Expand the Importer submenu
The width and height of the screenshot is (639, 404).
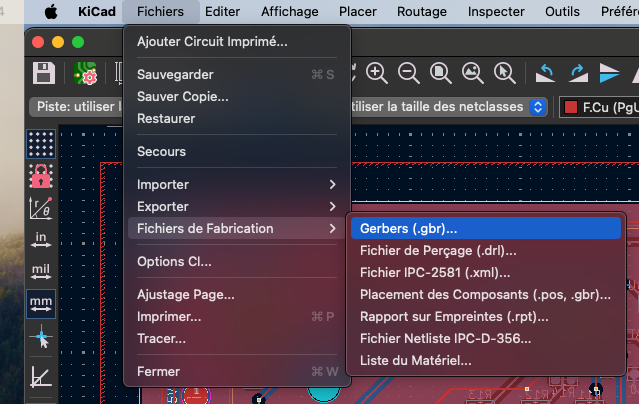click(x=237, y=185)
